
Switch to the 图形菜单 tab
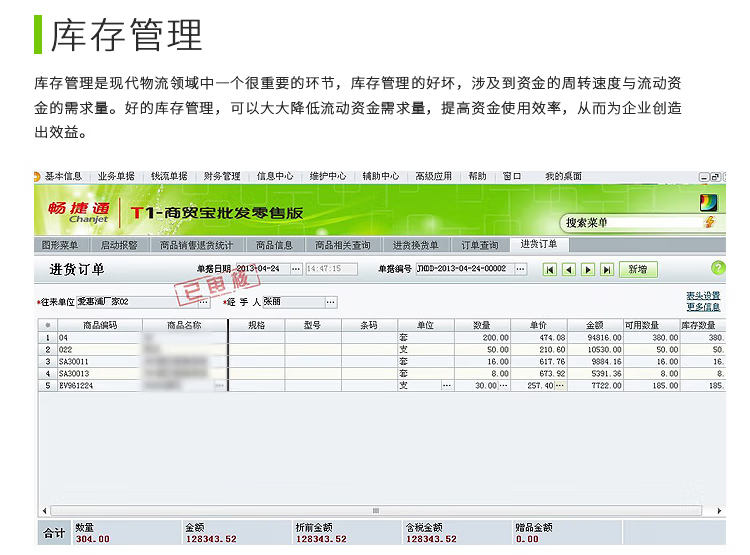pos(60,245)
